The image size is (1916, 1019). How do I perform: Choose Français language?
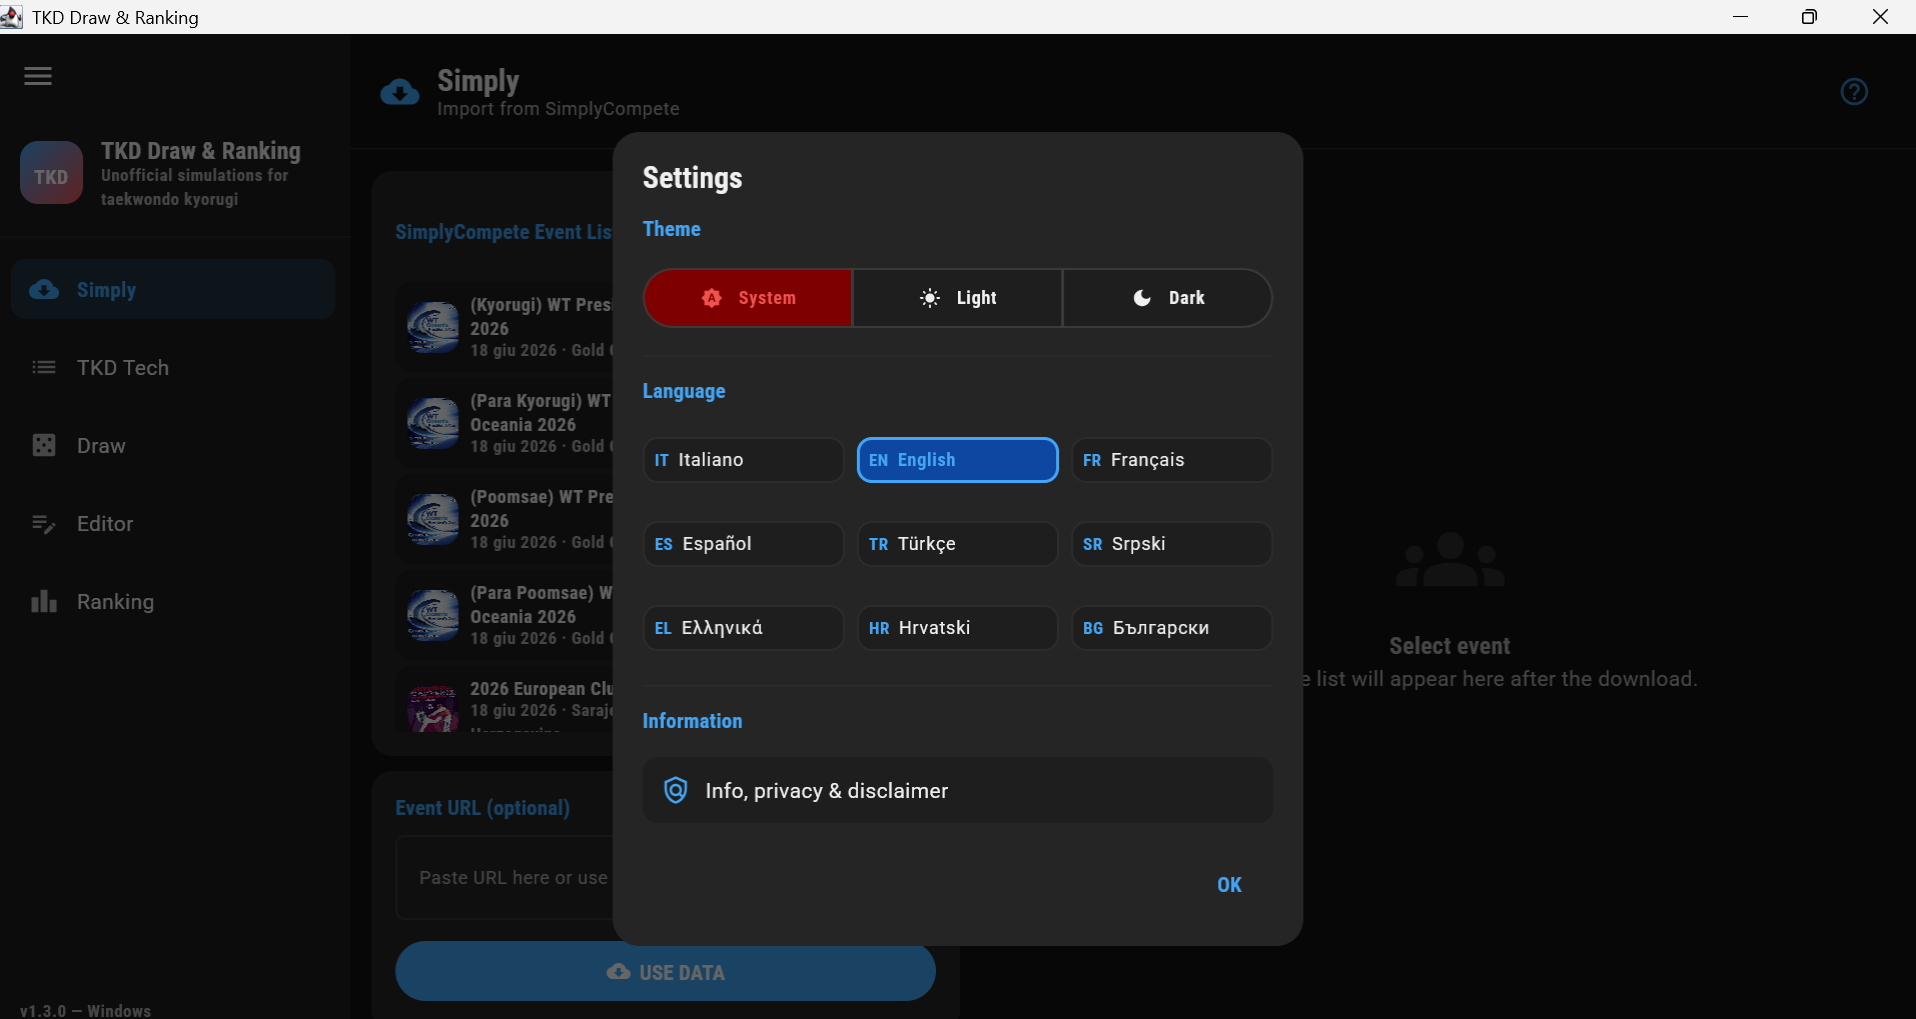(x=1172, y=460)
